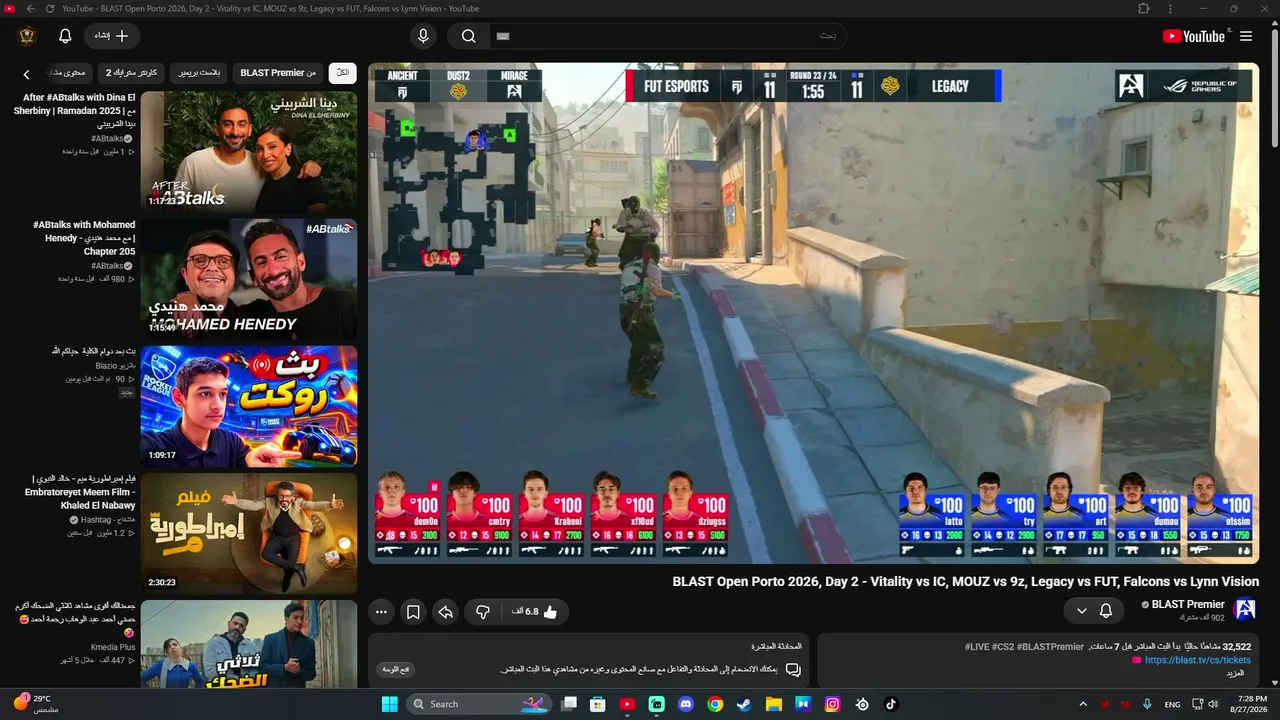Open the blast.tv/cs/tickets link

[1198, 660]
